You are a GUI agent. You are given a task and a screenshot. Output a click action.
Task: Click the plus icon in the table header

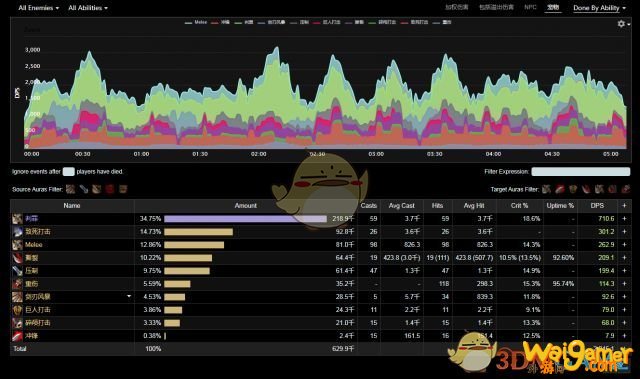pyautogui.click(x=624, y=206)
